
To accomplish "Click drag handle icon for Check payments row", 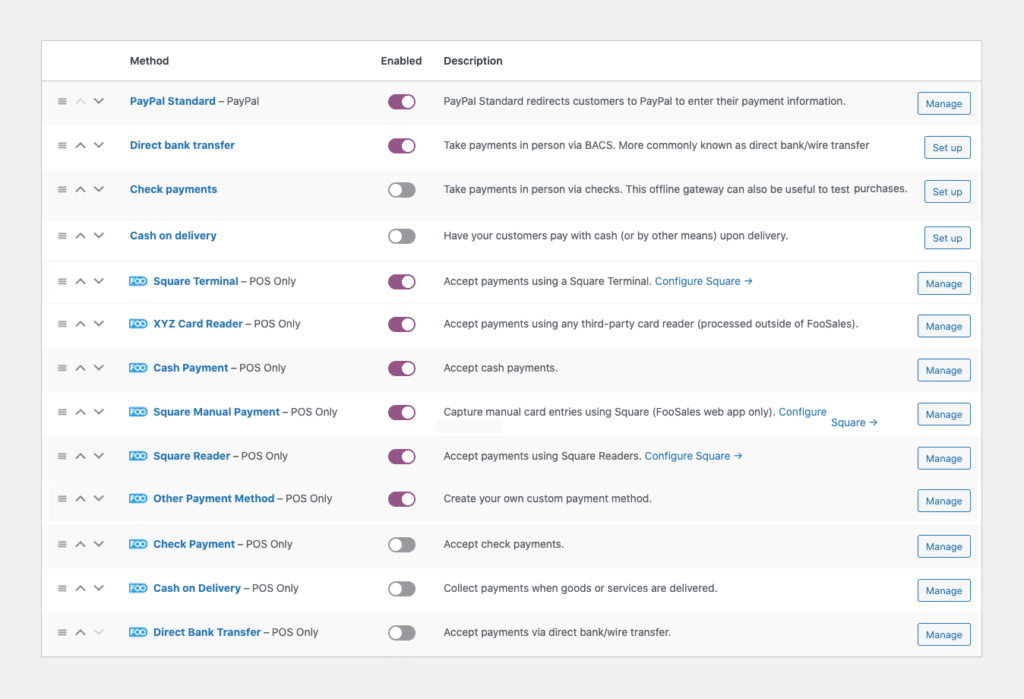I will [62, 189].
